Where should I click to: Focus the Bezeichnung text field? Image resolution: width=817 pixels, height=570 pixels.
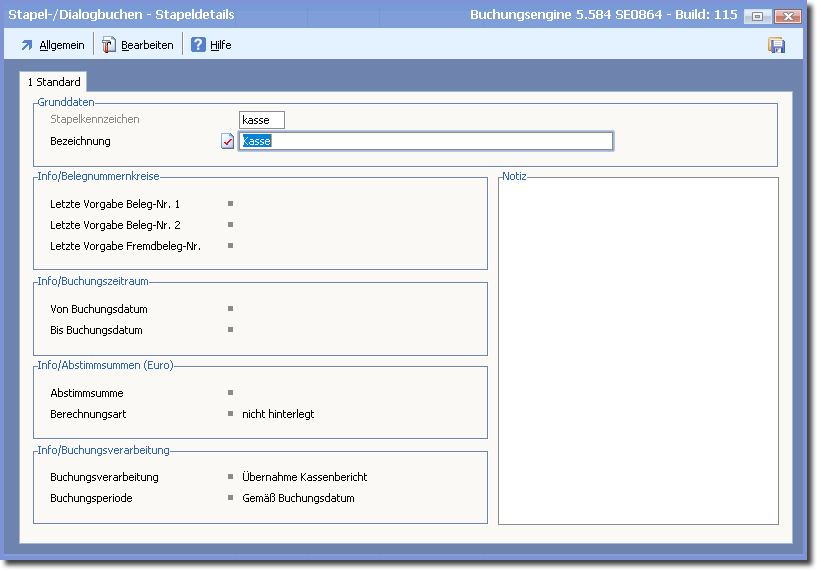(x=426, y=141)
